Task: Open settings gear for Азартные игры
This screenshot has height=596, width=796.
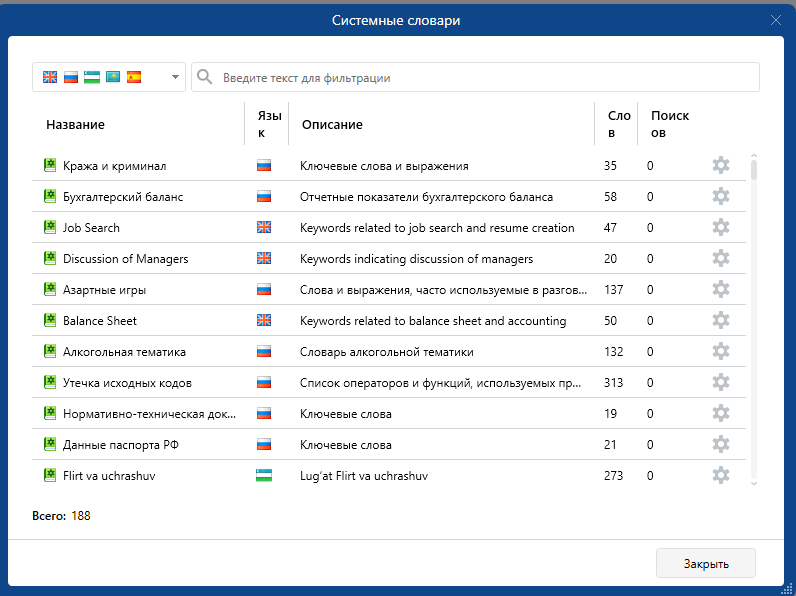Action: tap(721, 289)
